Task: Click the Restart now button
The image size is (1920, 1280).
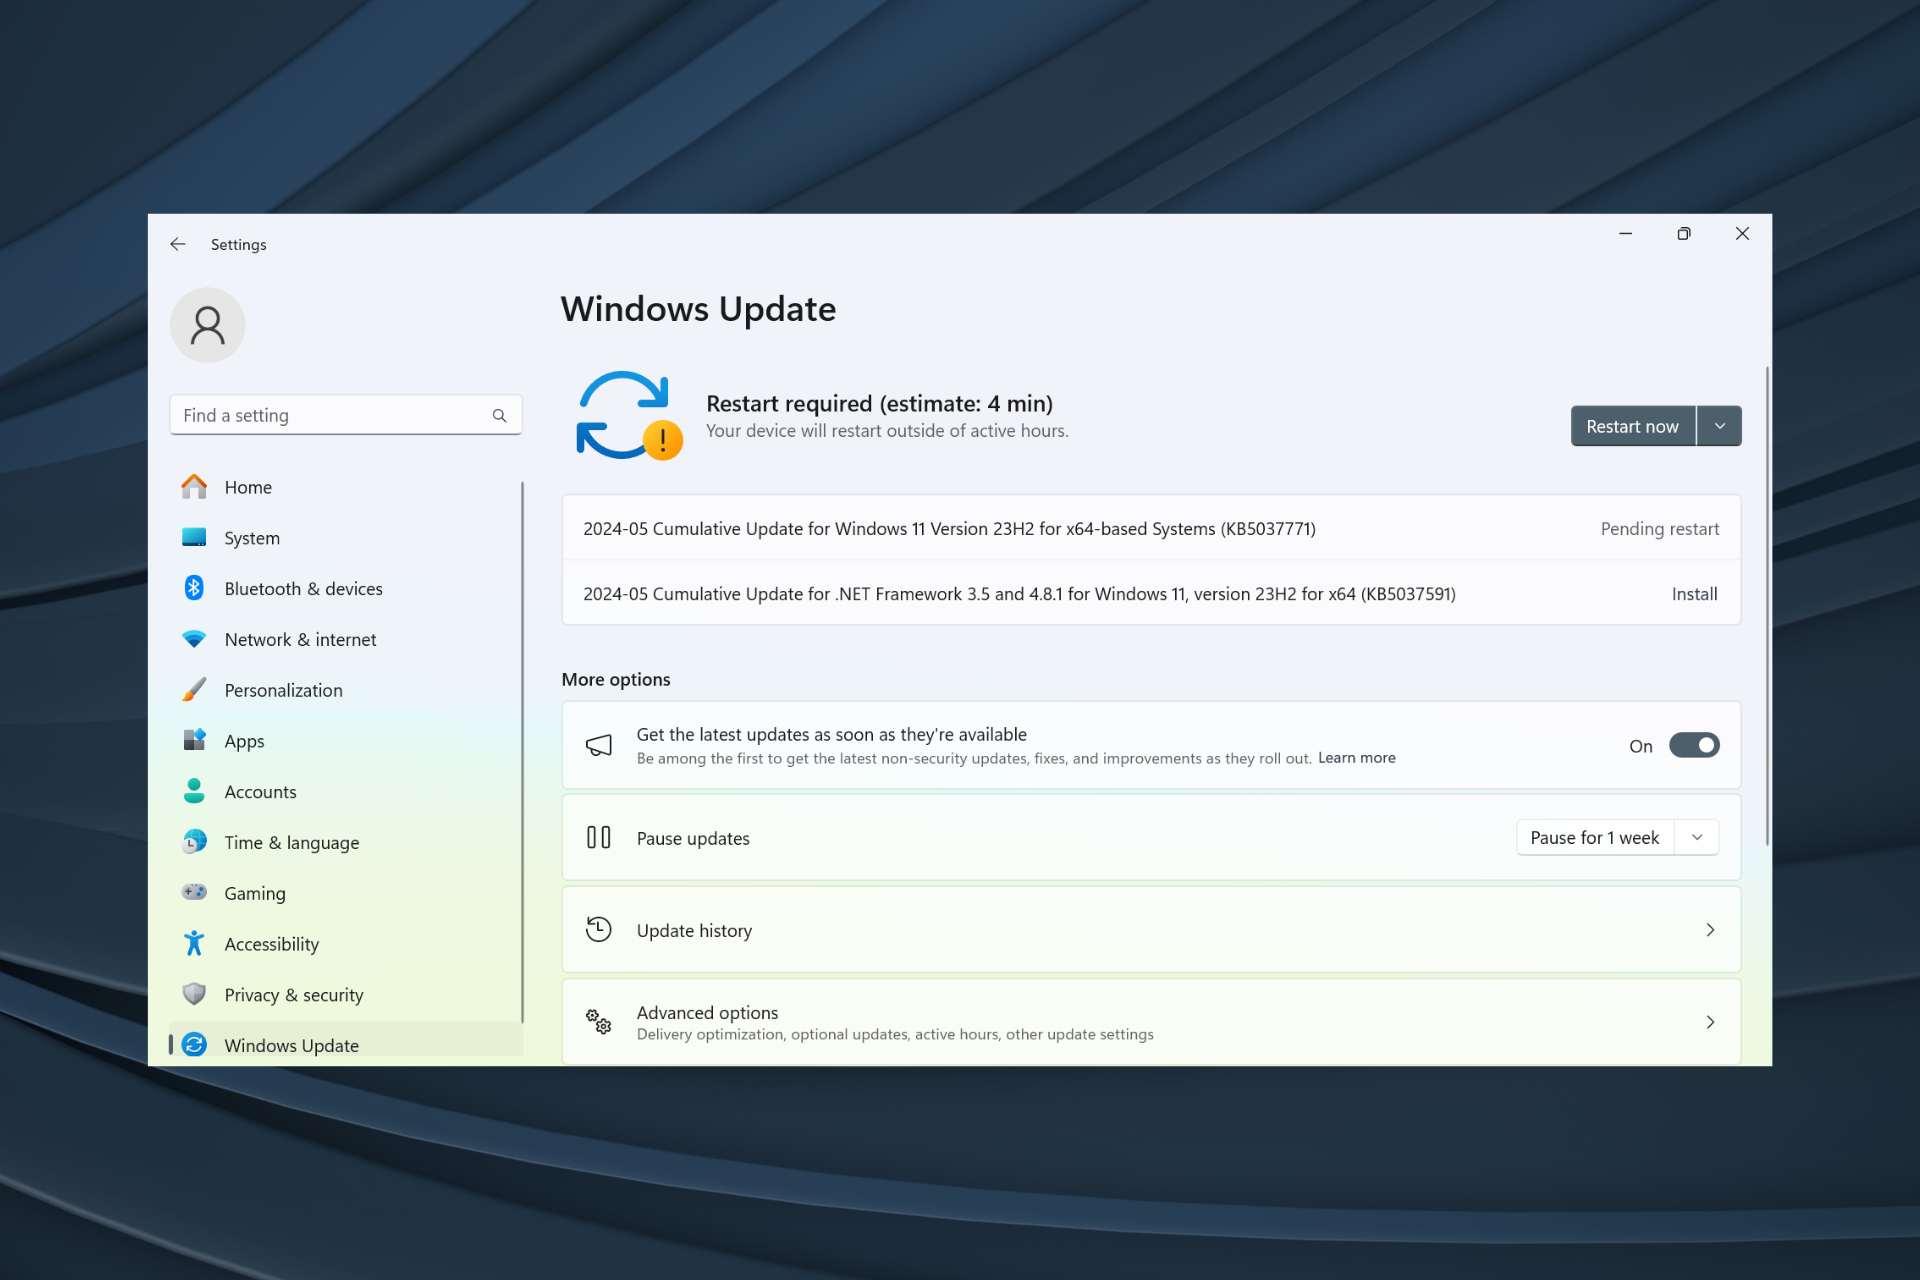Action: tap(1632, 426)
